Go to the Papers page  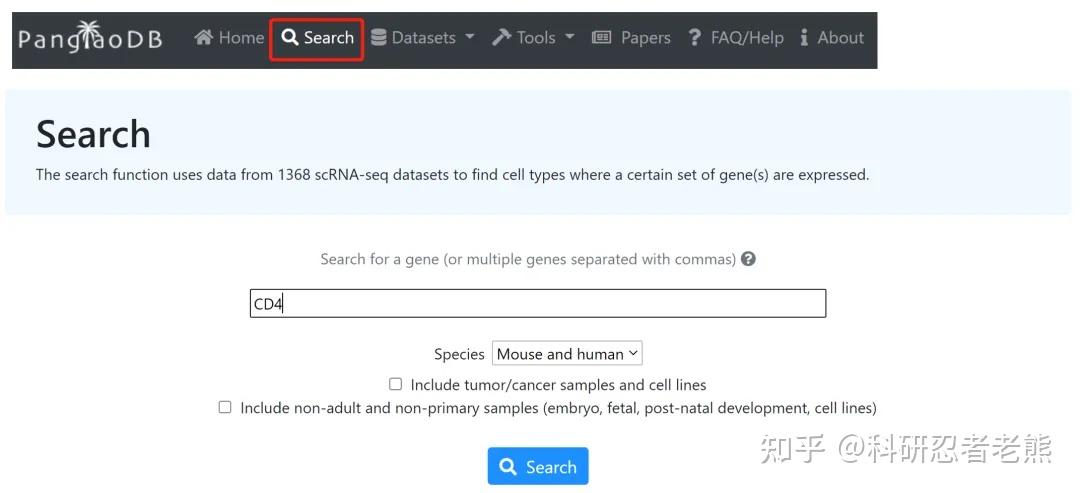tap(645, 38)
